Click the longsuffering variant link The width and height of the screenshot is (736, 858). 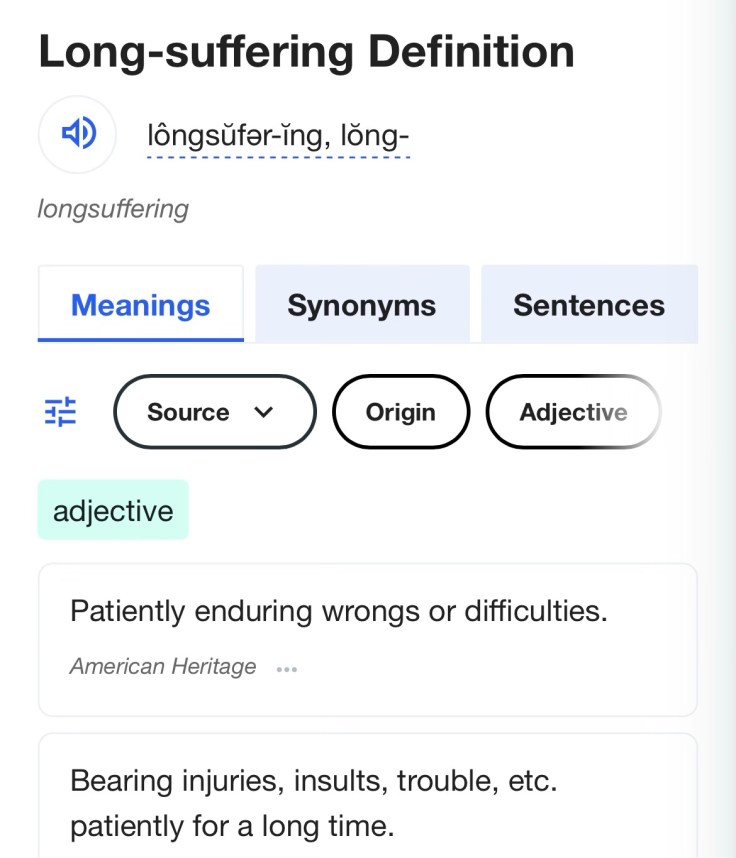click(112, 209)
